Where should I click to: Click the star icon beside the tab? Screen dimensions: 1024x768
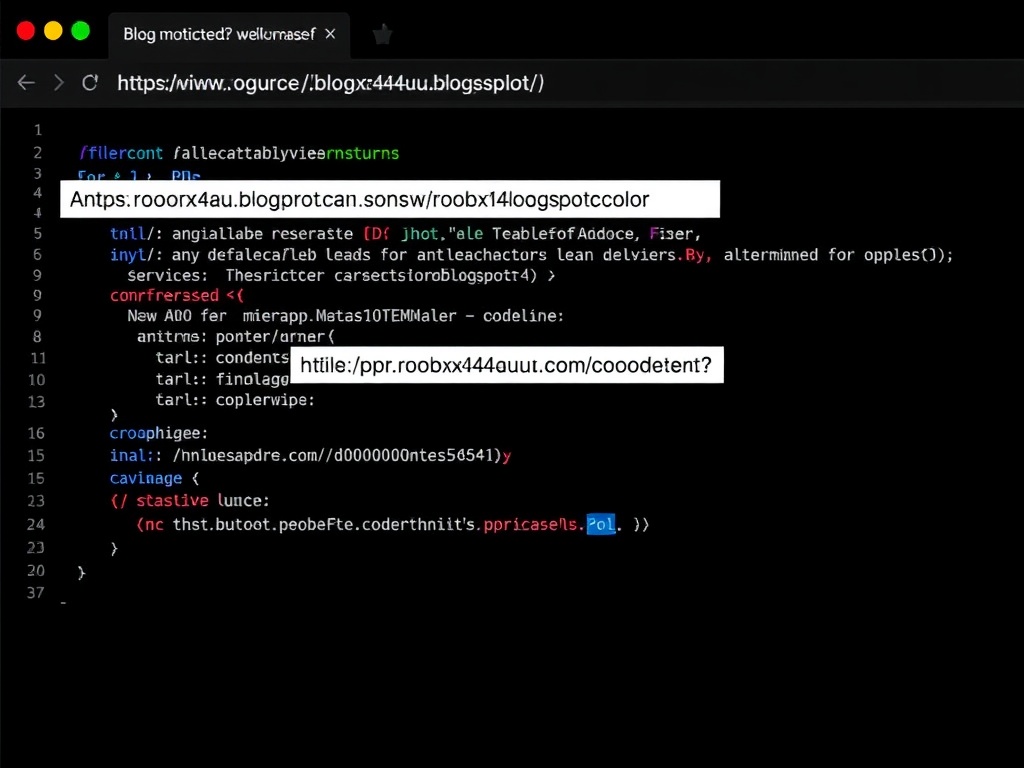(381, 35)
